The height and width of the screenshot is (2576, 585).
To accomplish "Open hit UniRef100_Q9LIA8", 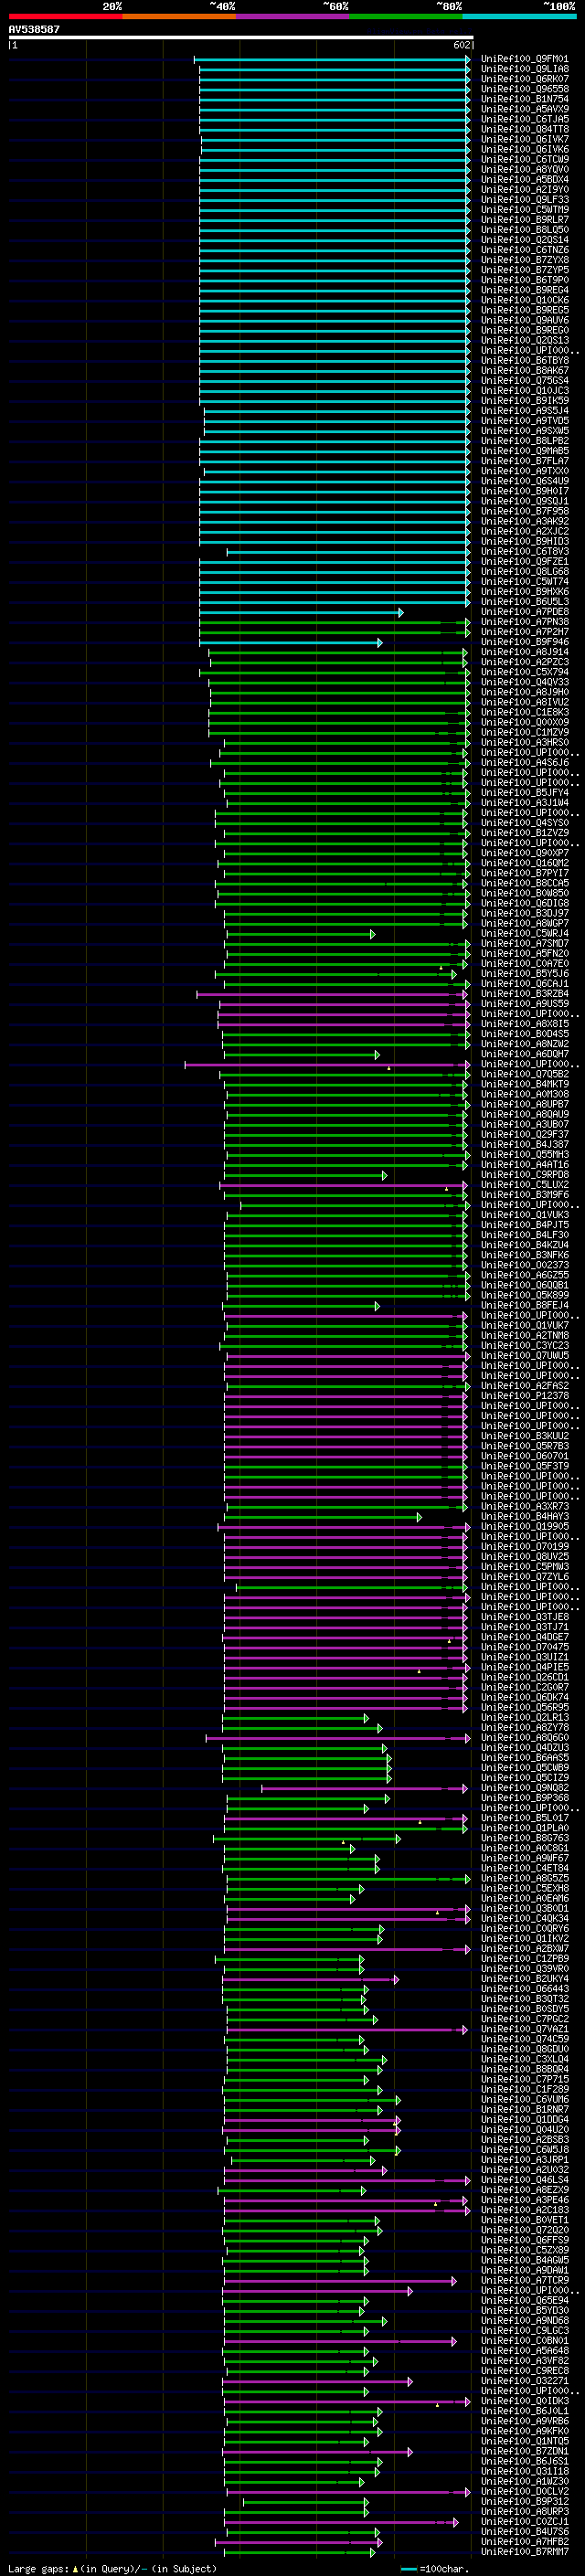I will click(524, 69).
